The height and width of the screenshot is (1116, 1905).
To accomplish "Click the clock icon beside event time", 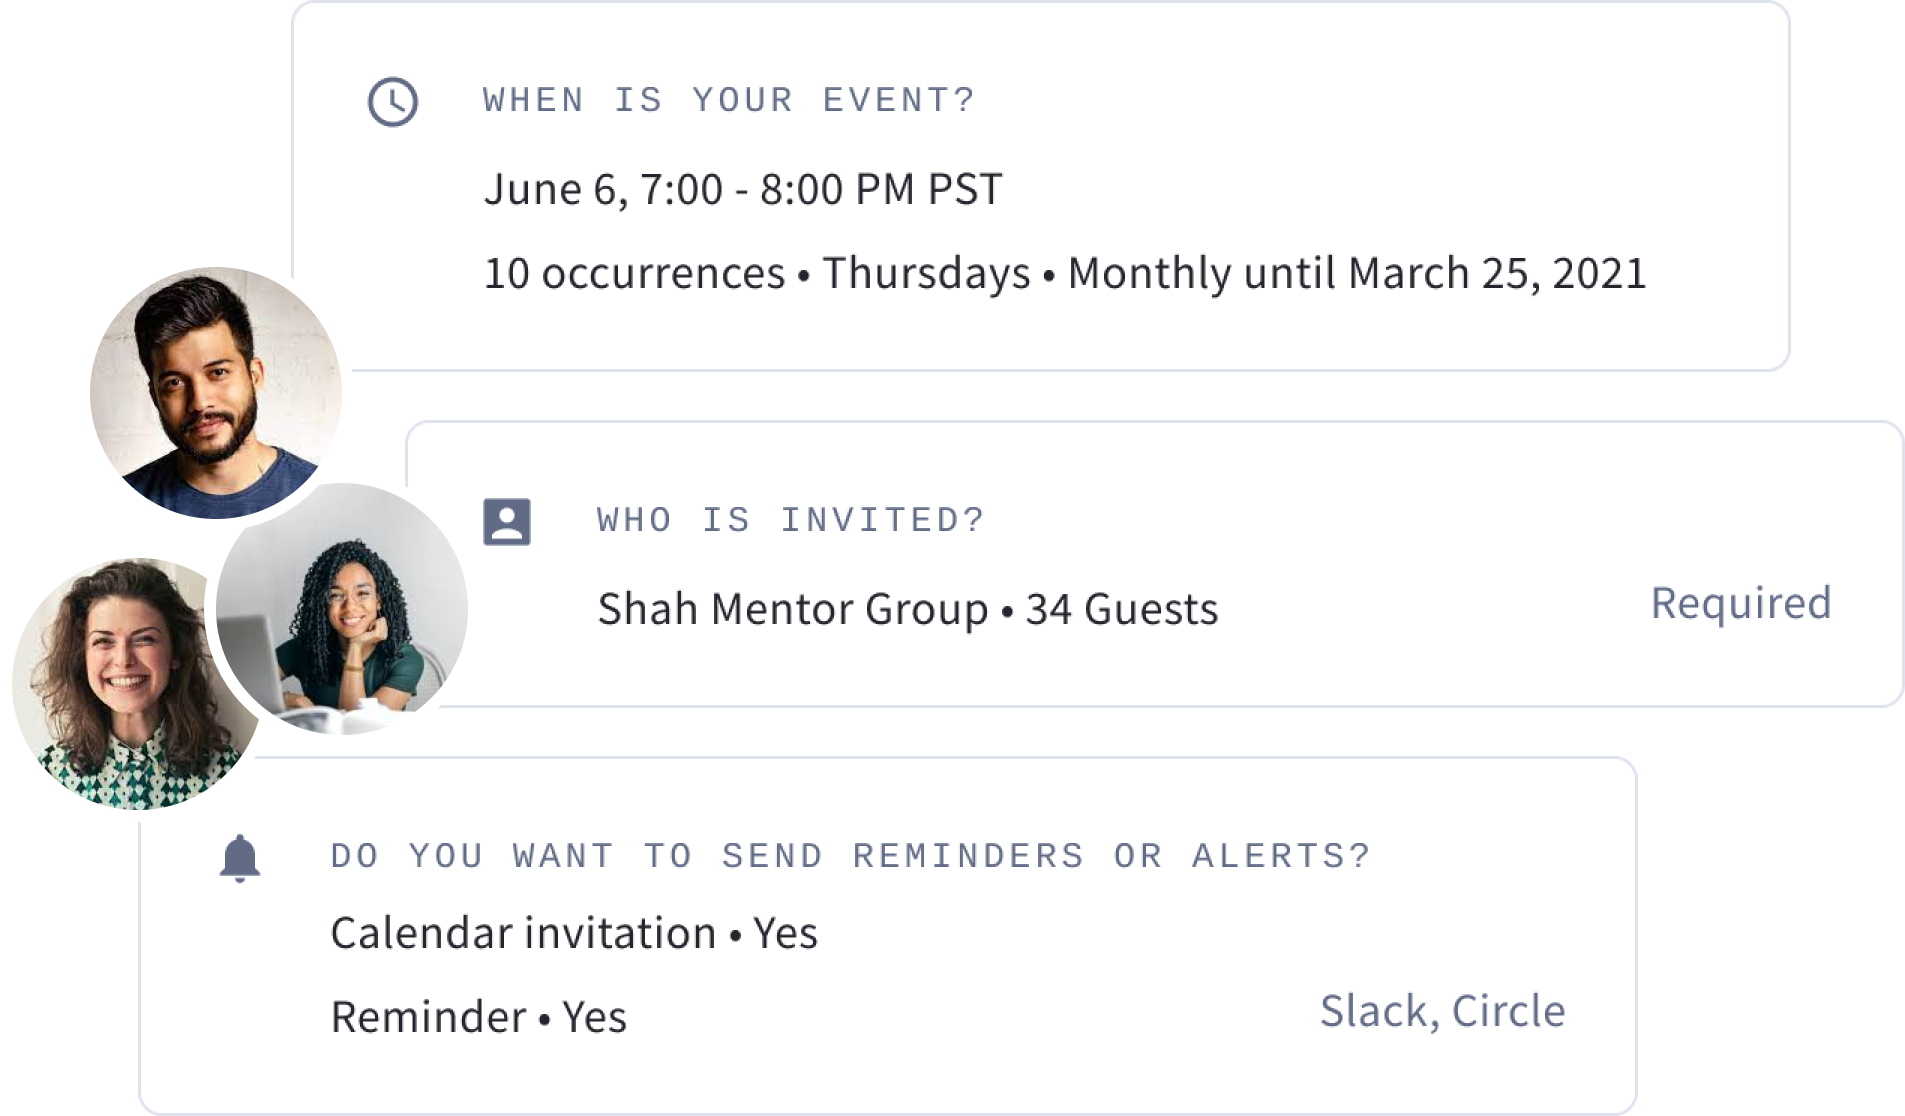I will point(393,102).
